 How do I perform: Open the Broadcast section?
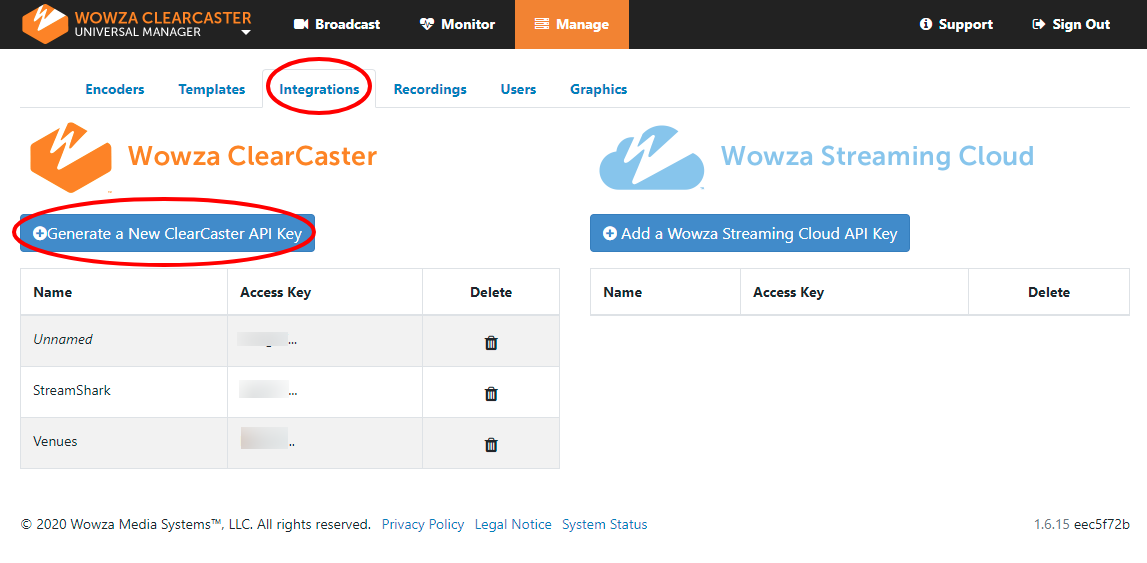(336, 24)
